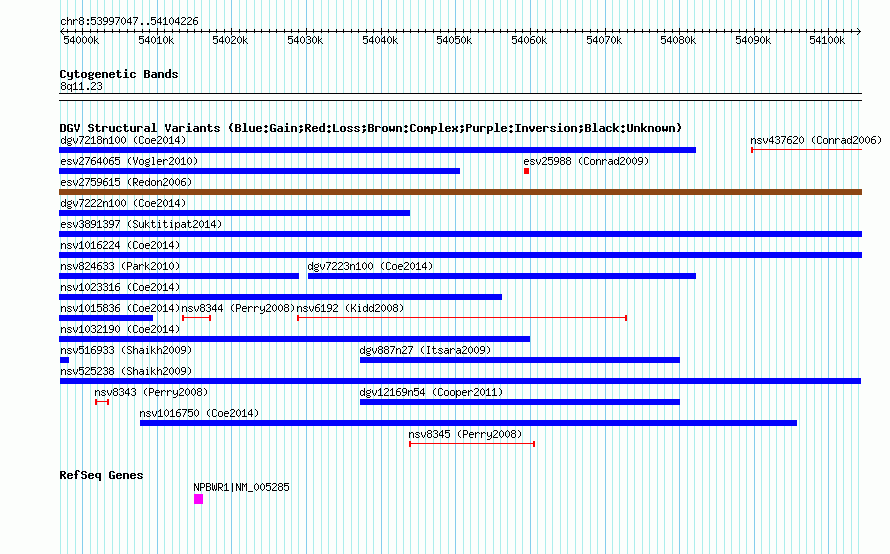Click the DGV Structural Variants track heading
This screenshot has height=554, width=890.
[x=371, y=128]
